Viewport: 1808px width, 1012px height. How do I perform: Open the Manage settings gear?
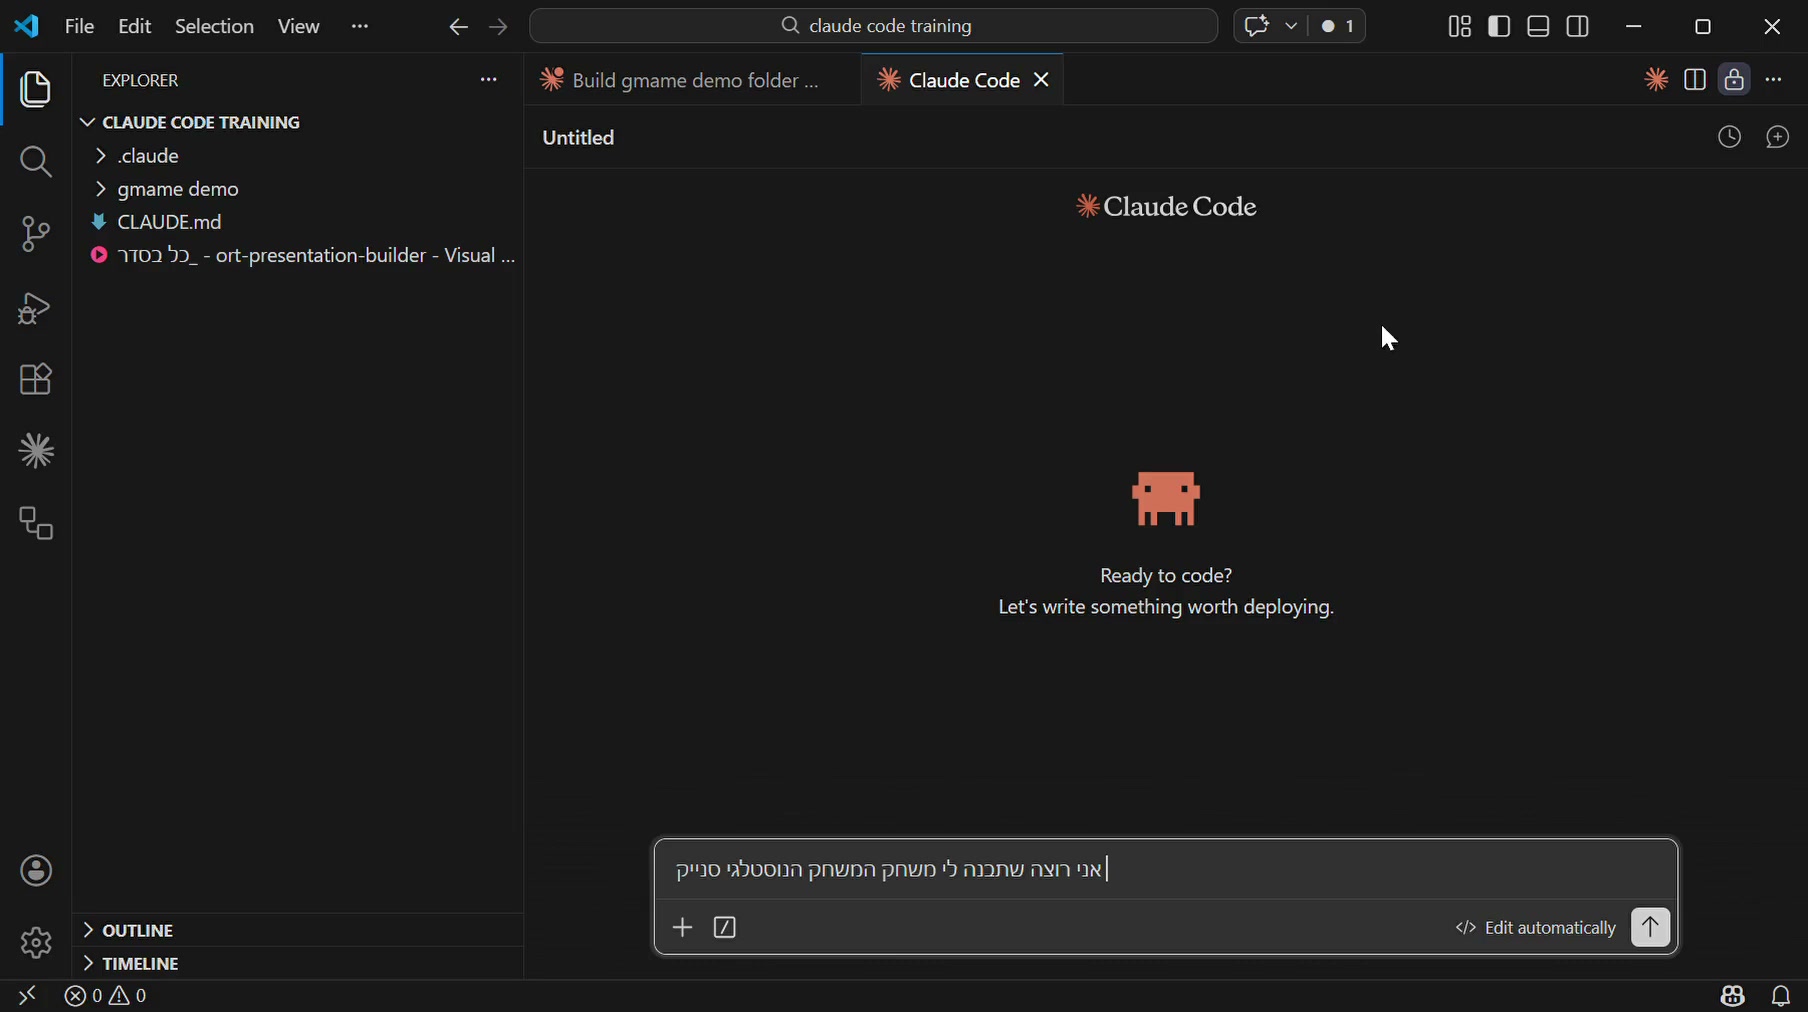tap(36, 942)
